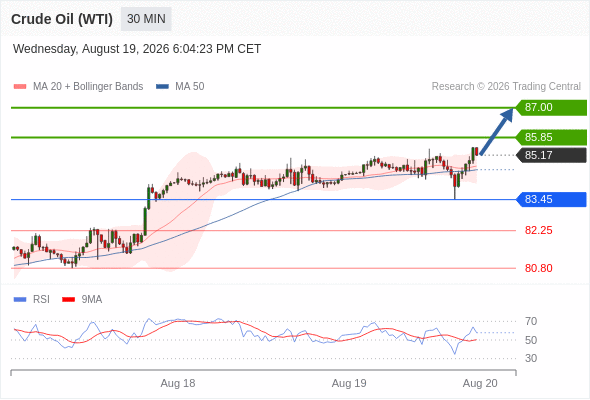Screen dimensions: 590x400
Task: Click the RSI 30 level label
Action: 531,358
